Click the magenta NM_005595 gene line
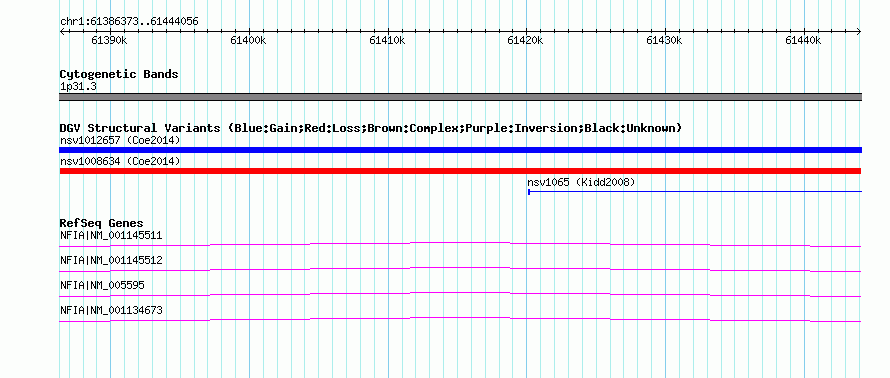 (460, 293)
